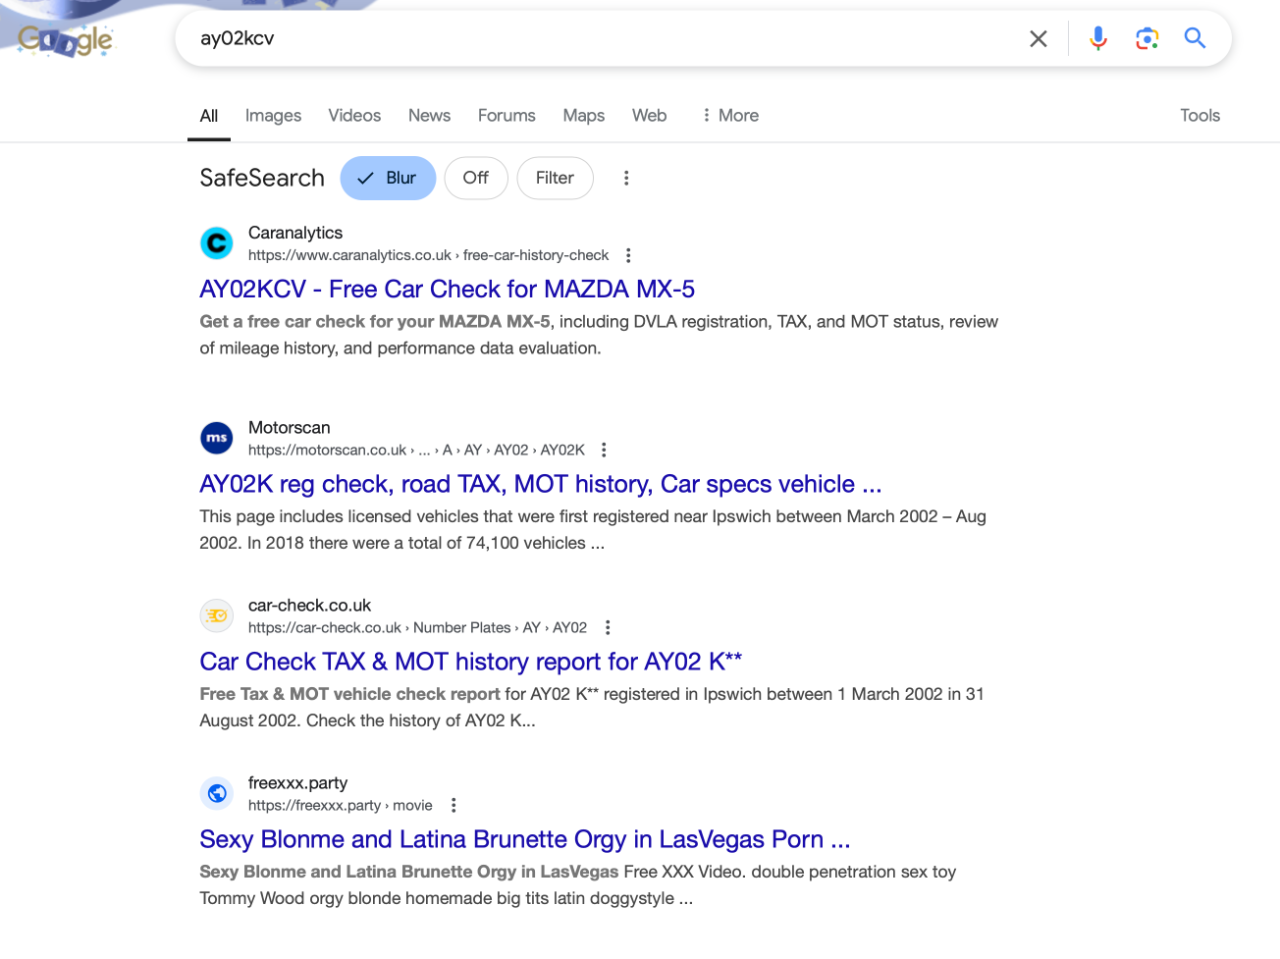1280x959 pixels.
Task: Select the Blur SafeSearch option
Action: (x=388, y=178)
